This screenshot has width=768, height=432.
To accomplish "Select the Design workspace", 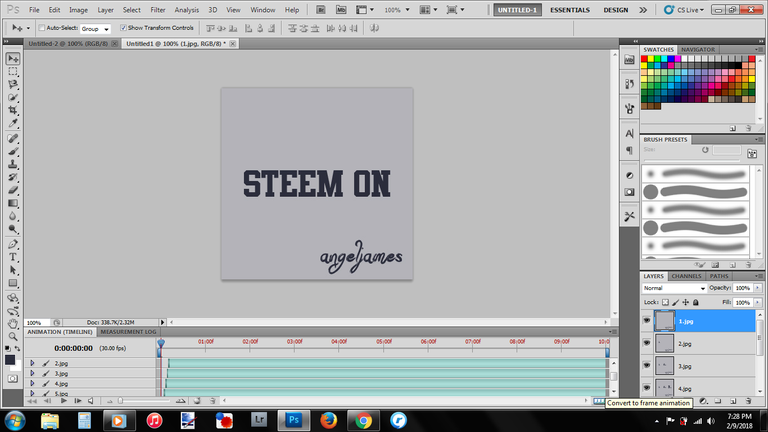I will [616, 10].
